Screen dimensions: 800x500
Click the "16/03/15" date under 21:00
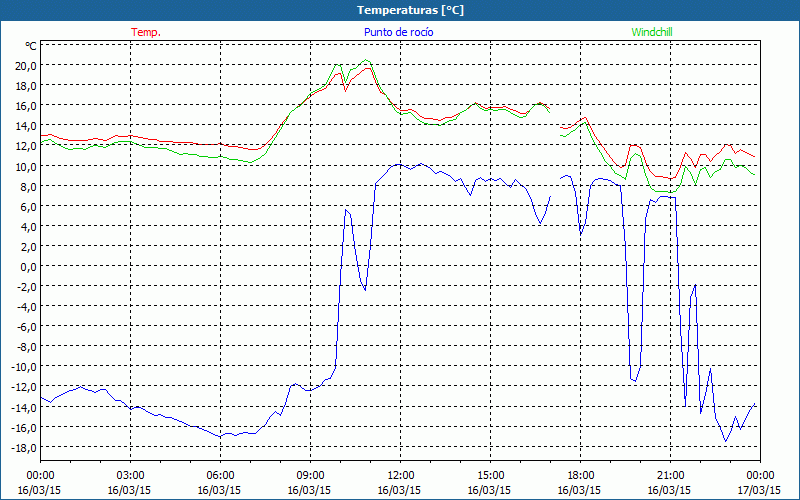pos(669,490)
